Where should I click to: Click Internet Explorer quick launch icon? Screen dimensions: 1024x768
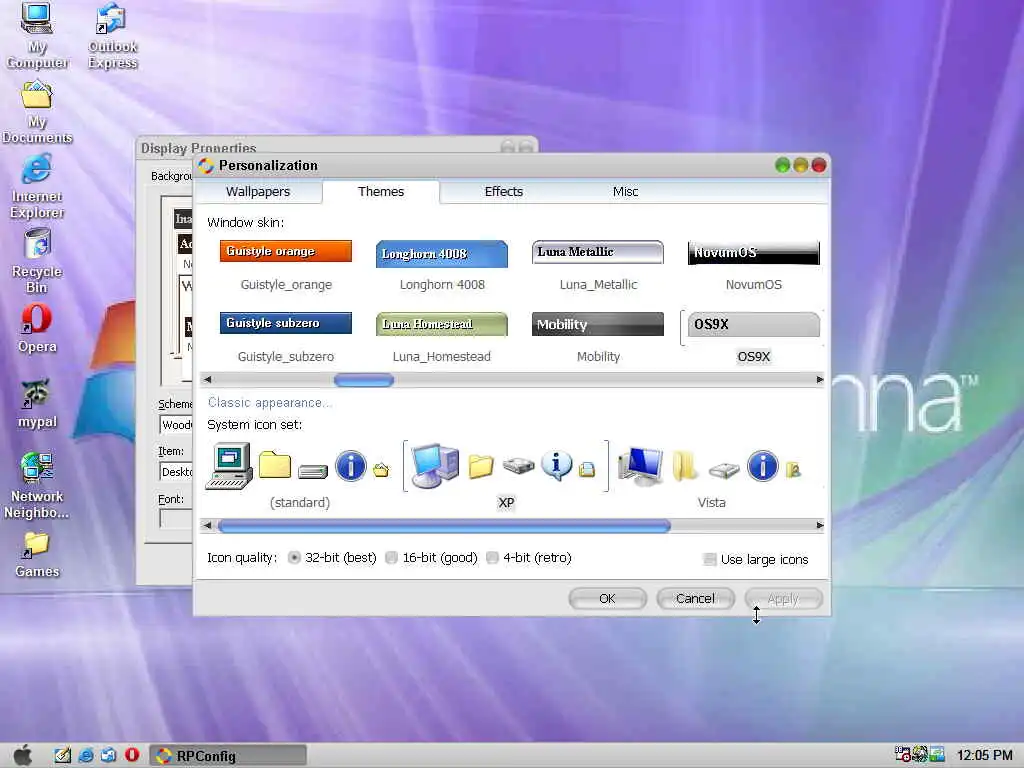[x=86, y=755]
